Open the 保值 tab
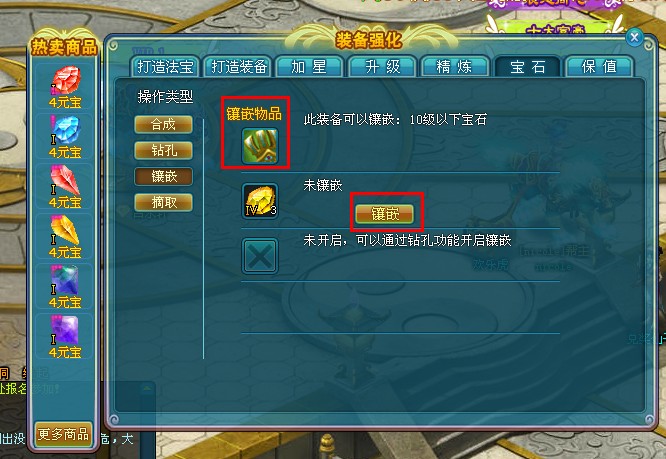The image size is (666, 459). (x=599, y=67)
